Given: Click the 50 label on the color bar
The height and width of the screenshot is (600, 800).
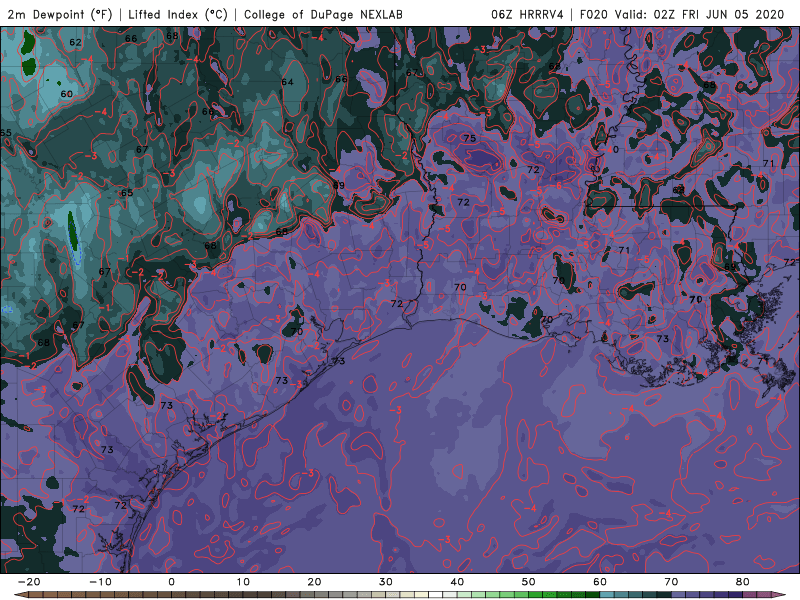Looking at the screenshot, I should click(x=529, y=582).
